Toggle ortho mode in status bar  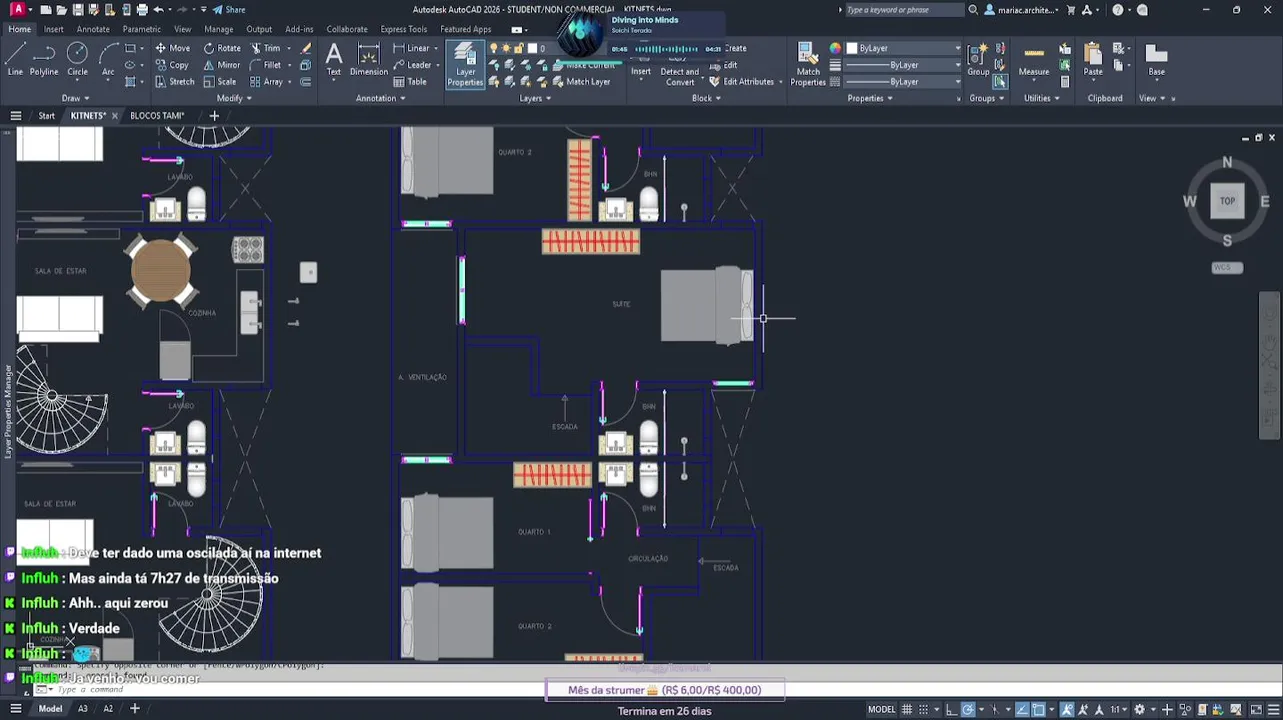(x=953, y=709)
